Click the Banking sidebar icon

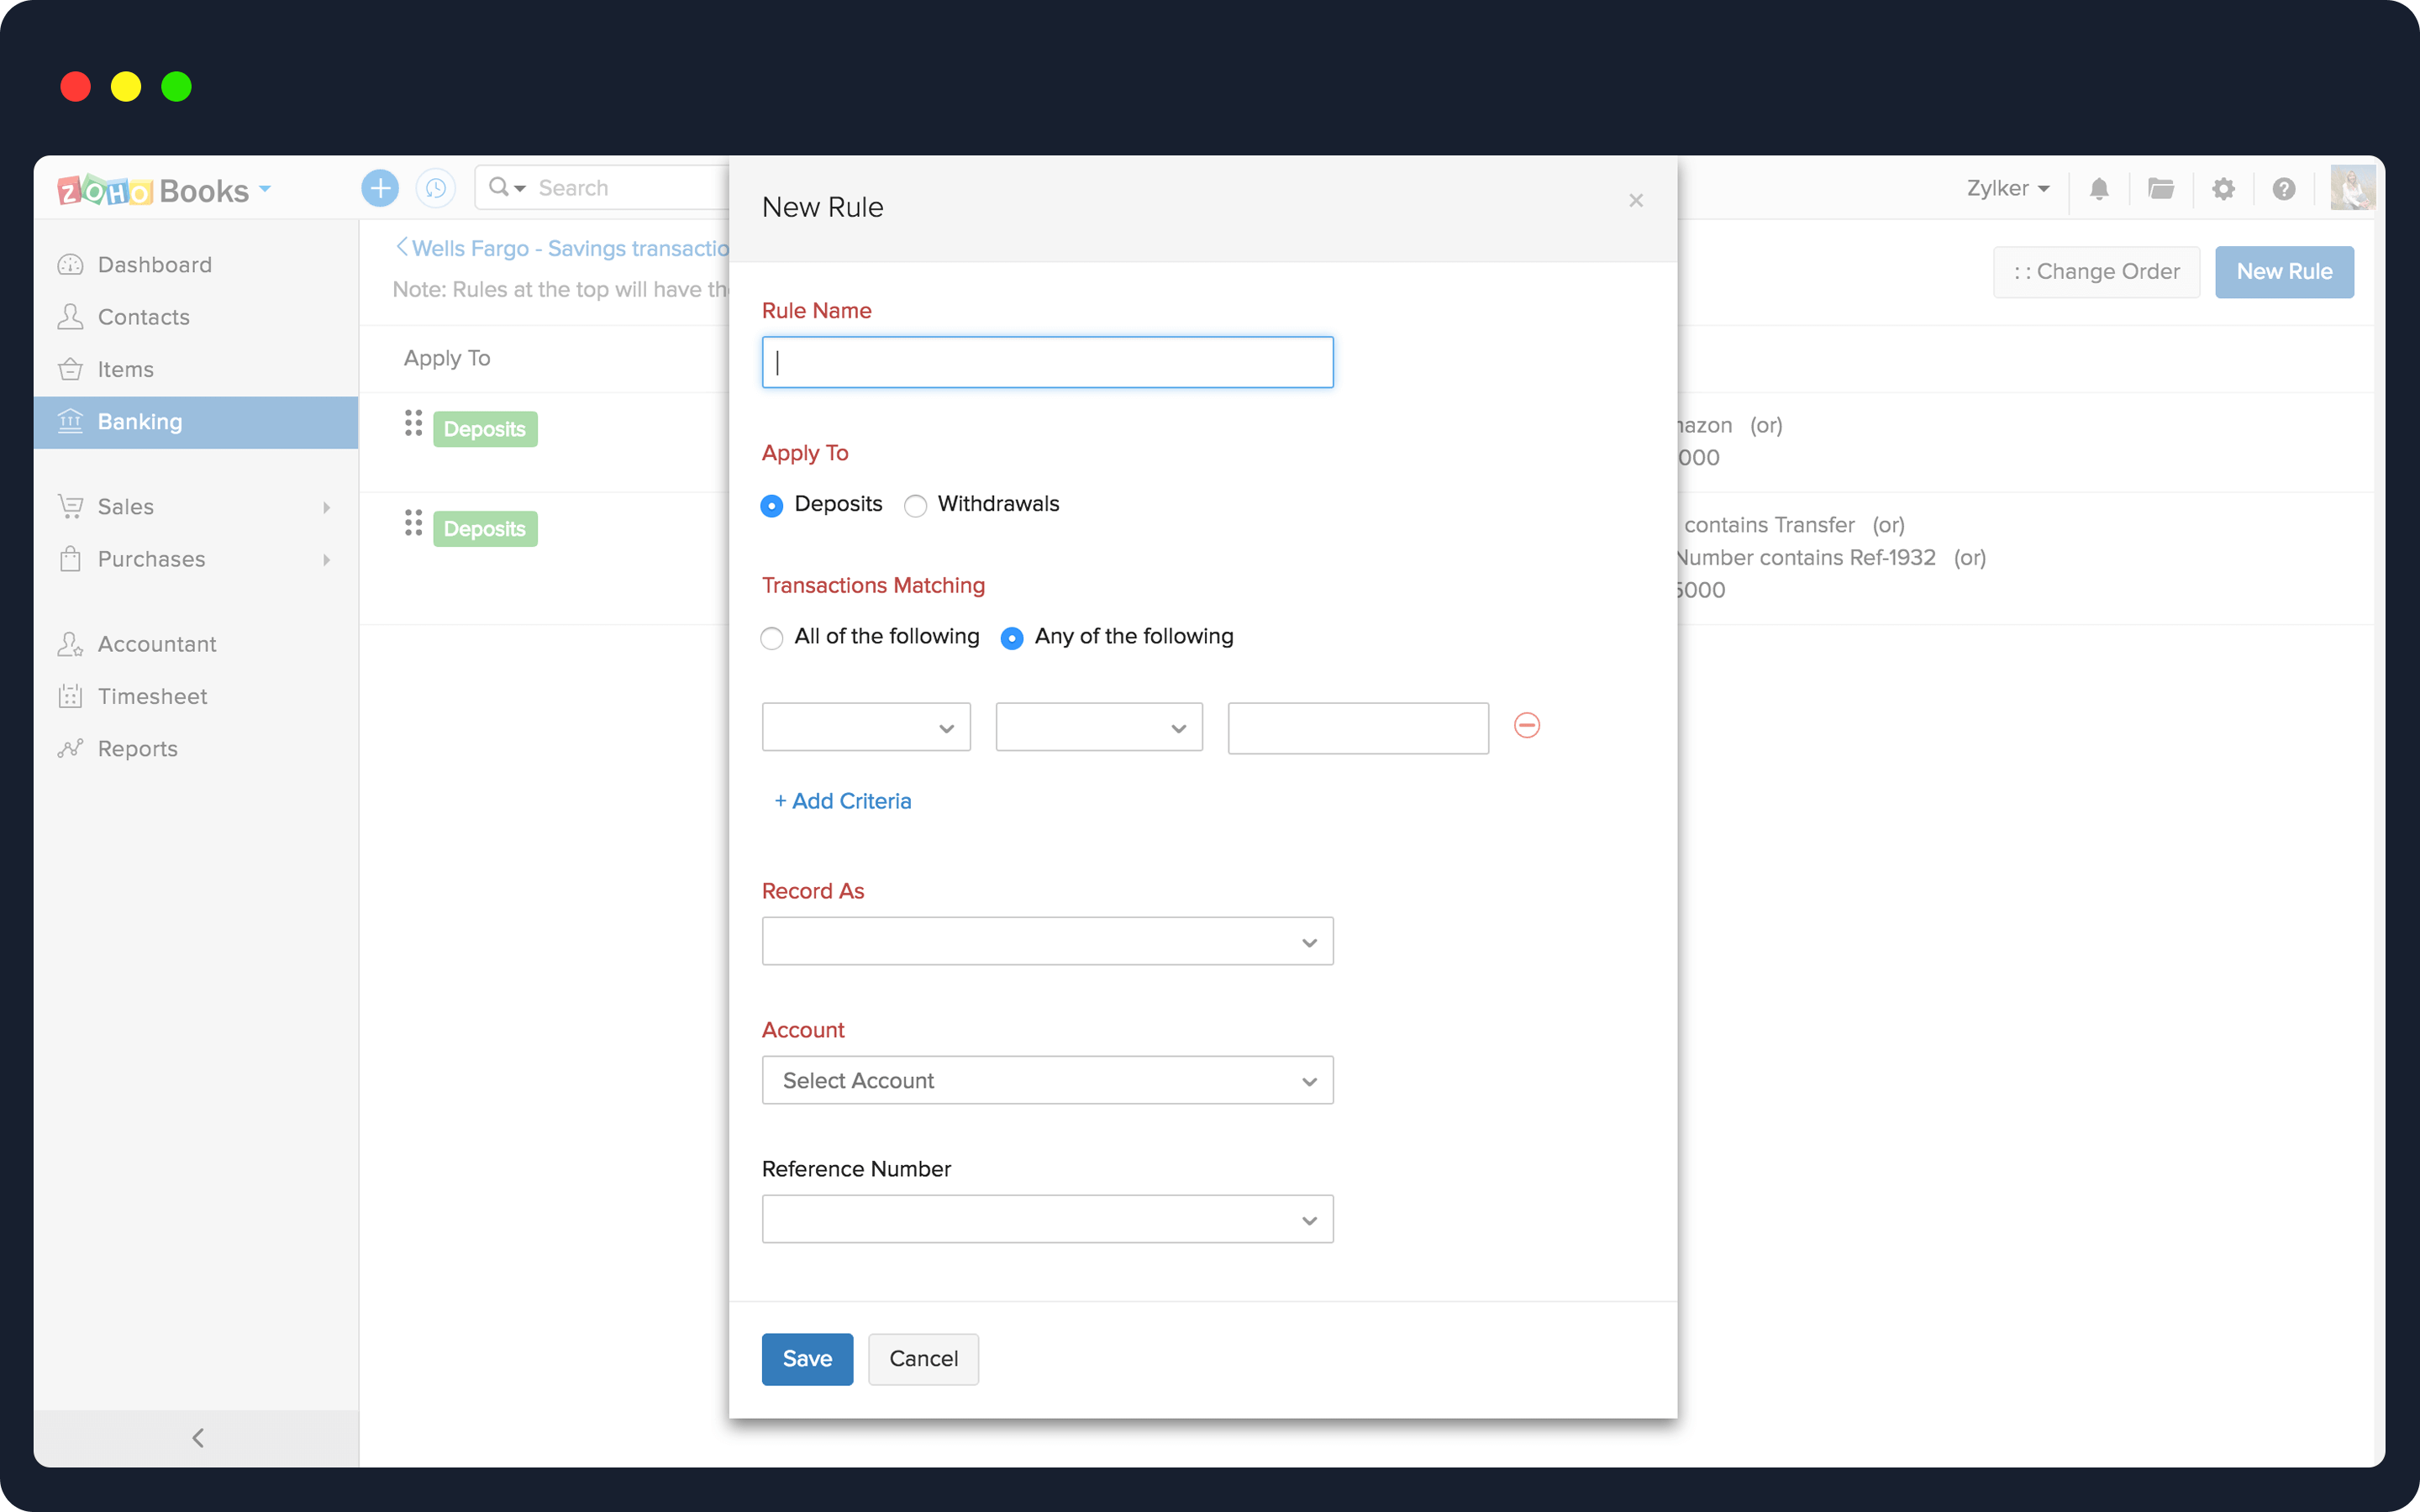[x=71, y=420]
